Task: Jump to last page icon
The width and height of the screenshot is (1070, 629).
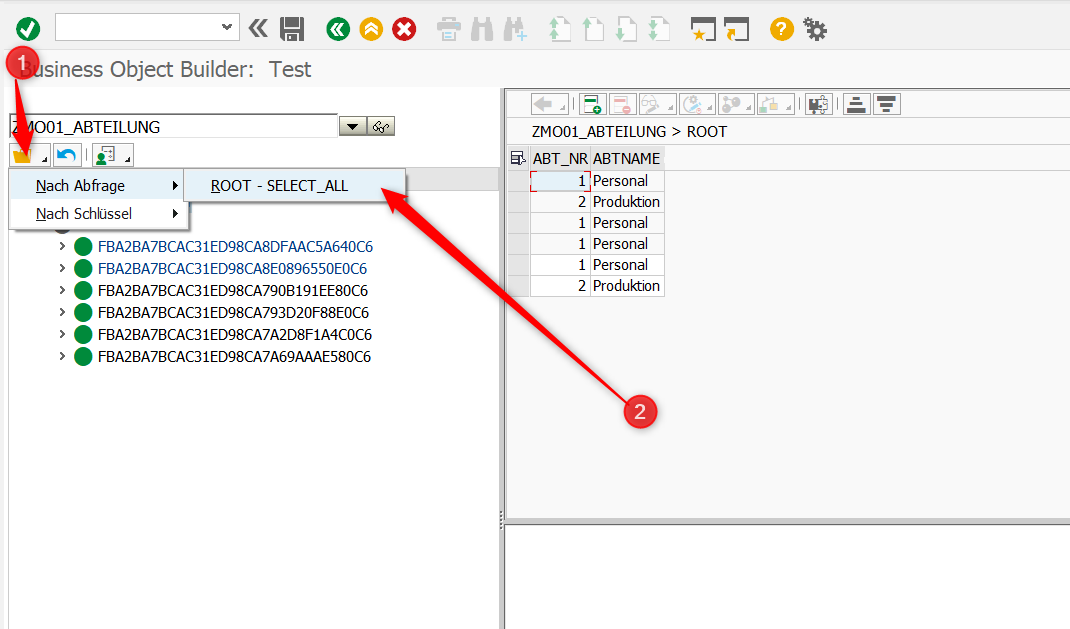Action: coord(659,29)
